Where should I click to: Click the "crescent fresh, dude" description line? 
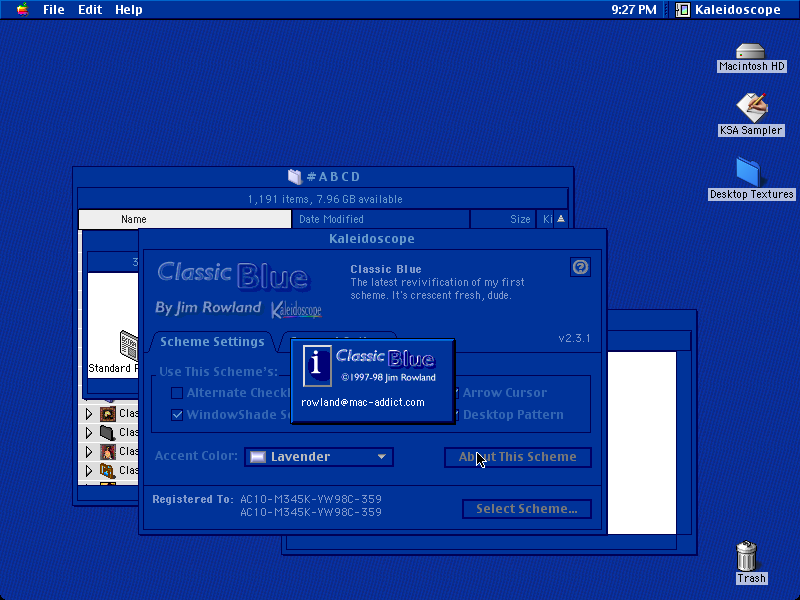431,295
